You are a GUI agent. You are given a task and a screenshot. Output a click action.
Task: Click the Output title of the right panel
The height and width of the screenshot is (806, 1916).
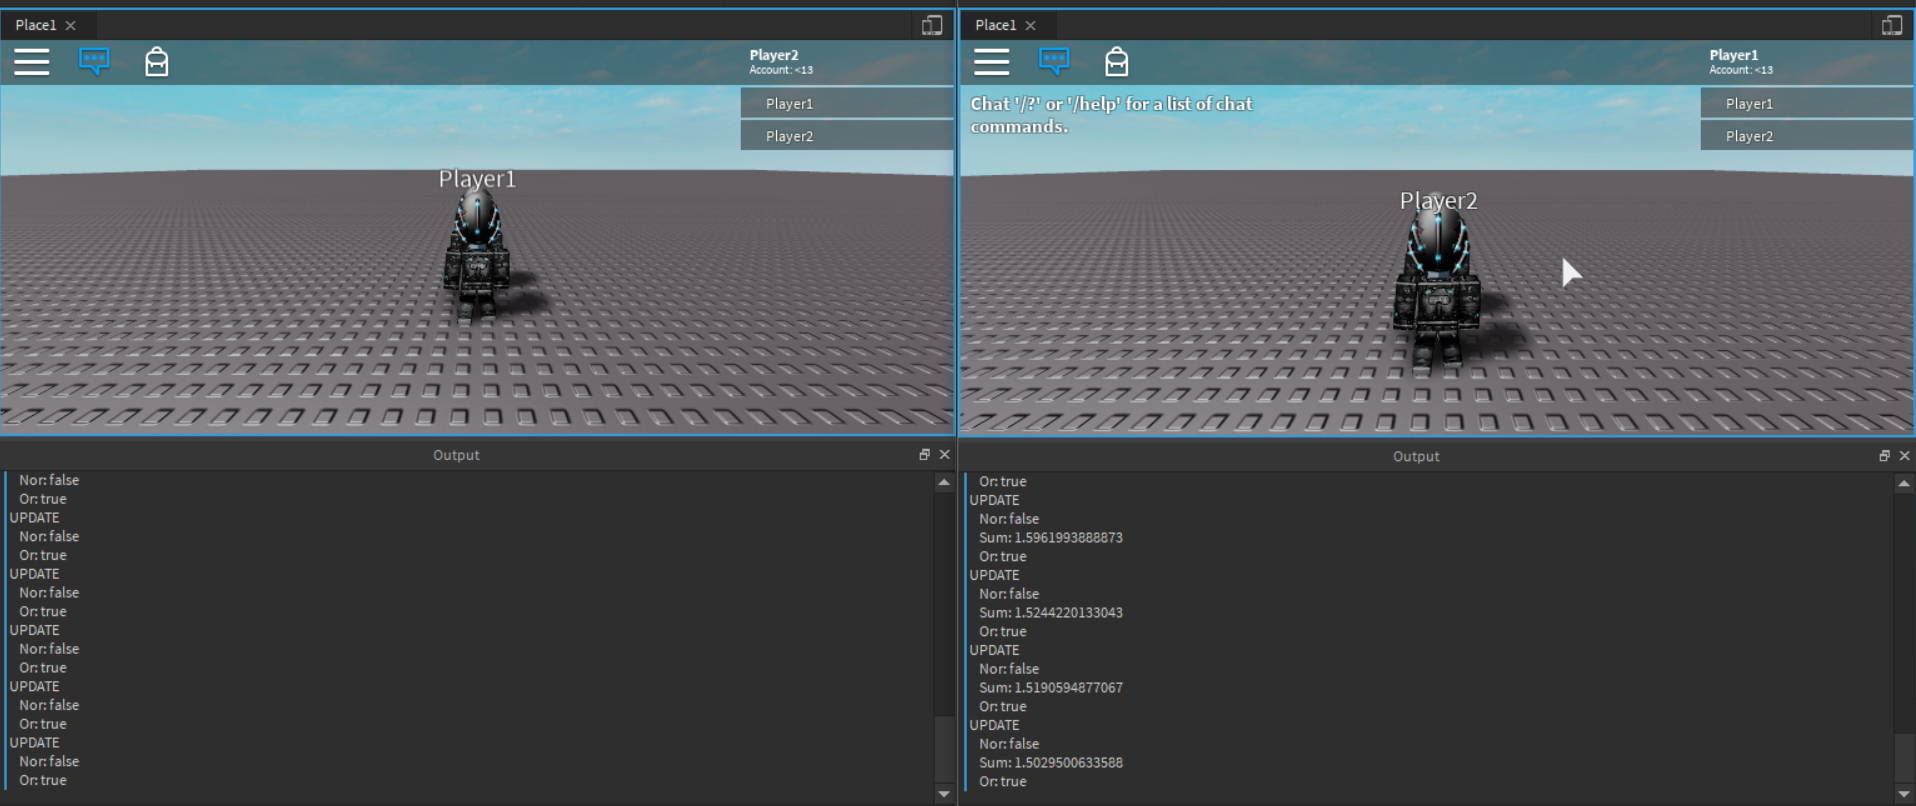[1416, 456]
